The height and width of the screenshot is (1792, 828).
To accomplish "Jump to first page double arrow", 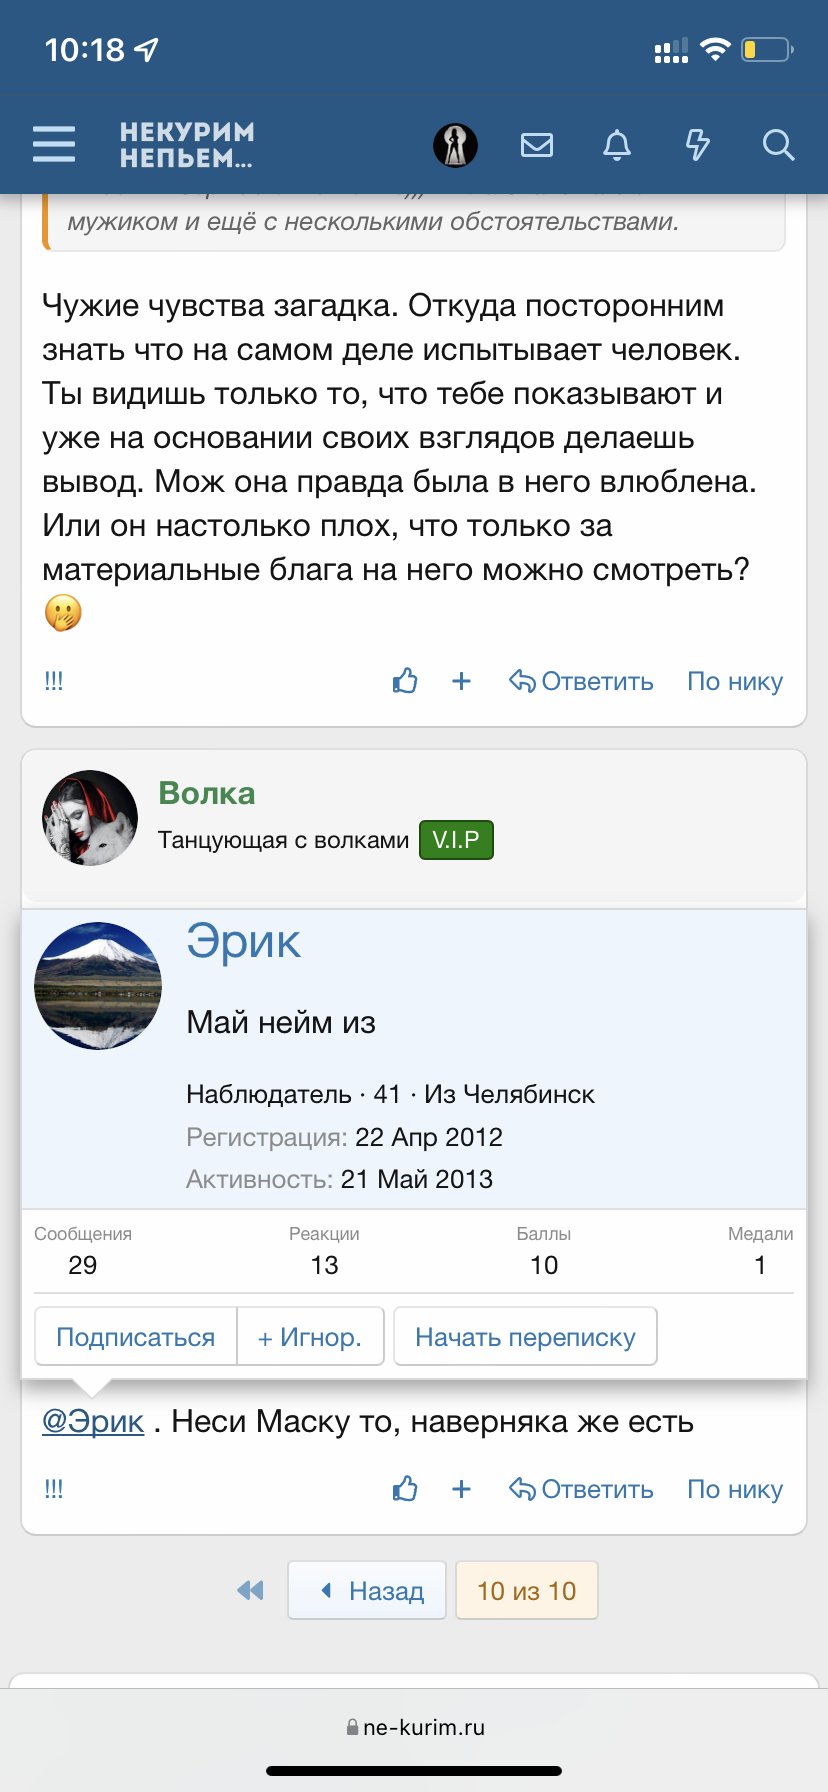I will pyautogui.click(x=250, y=1590).
